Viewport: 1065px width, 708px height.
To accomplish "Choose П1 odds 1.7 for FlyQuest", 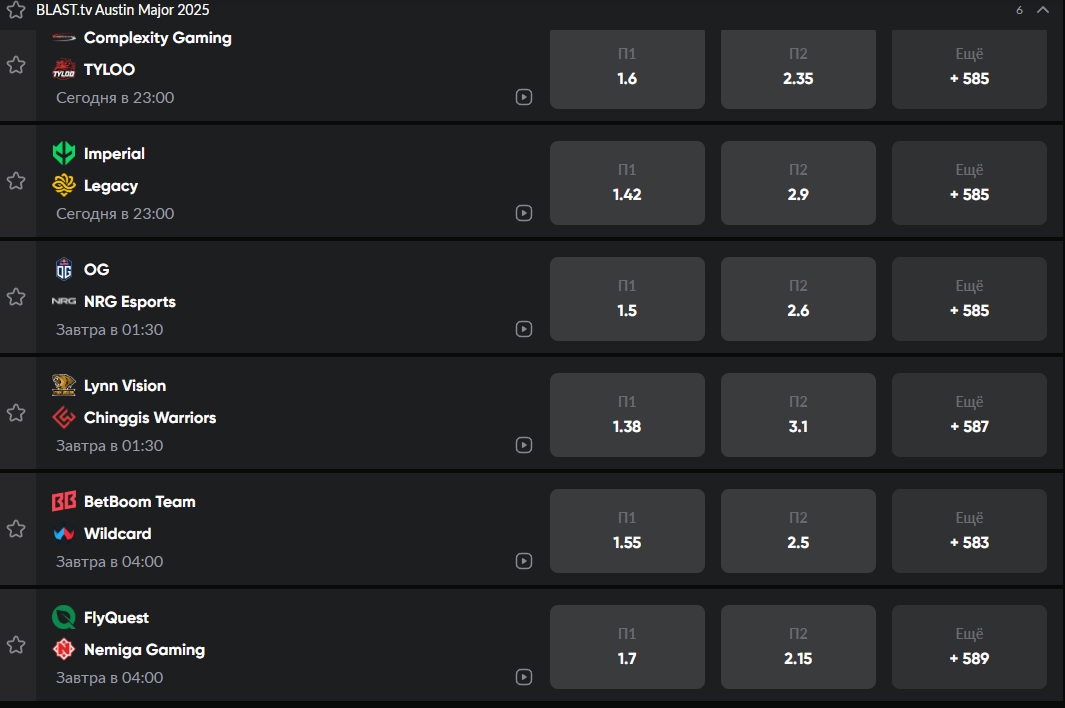I will tap(627, 648).
